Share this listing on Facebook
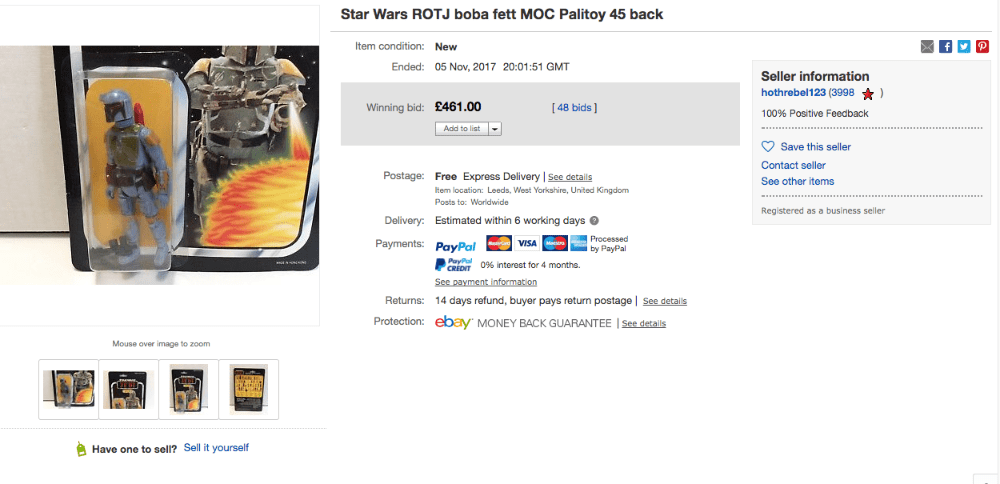The height and width of the screenshot is (484, 1000). point(946,47)
